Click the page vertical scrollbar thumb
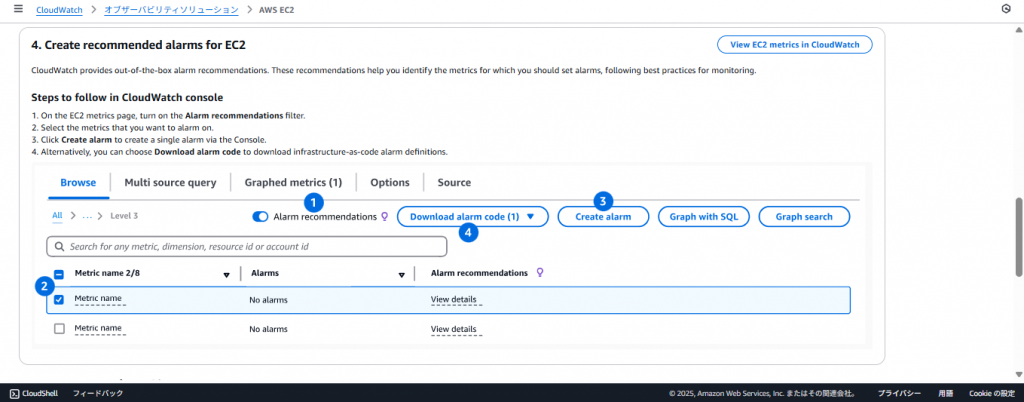Image resolution: width=1024 pixels, height=402 pixels. pyautogui.click(x=1018, y=235)
